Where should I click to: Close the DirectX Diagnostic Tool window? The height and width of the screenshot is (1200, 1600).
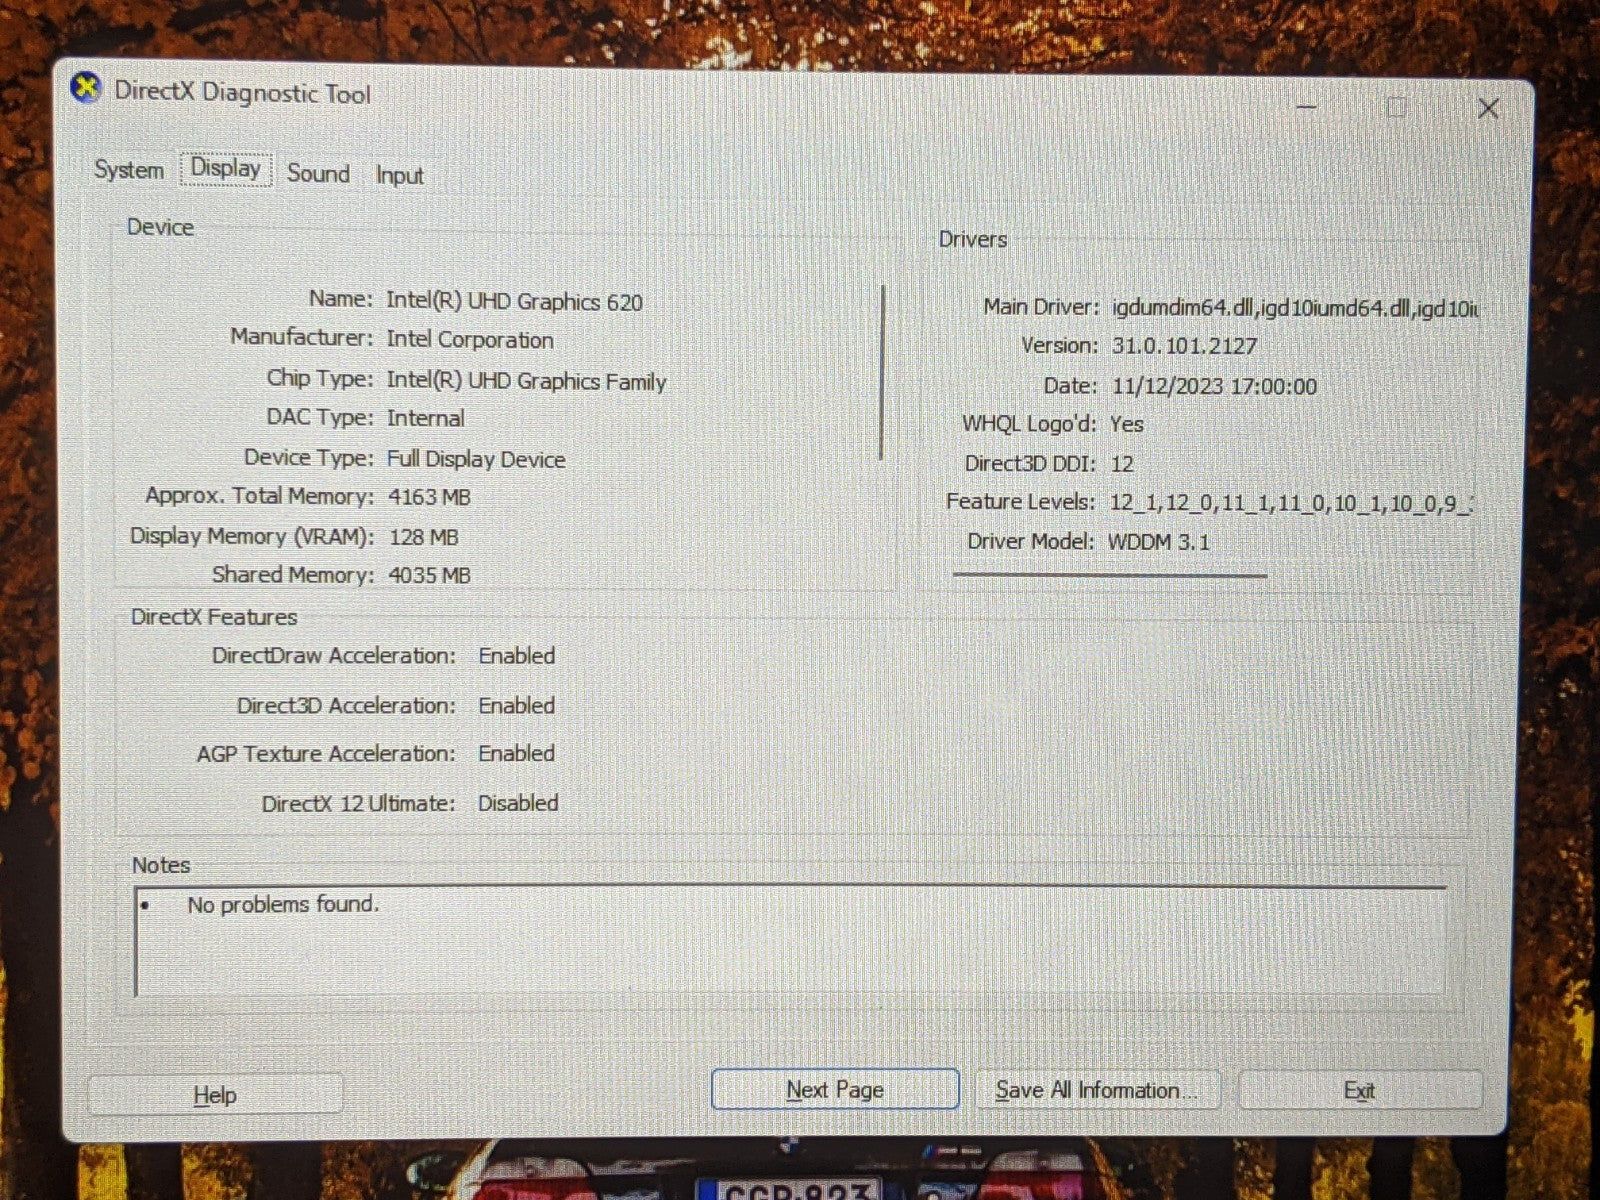(x=1488, y=108)
